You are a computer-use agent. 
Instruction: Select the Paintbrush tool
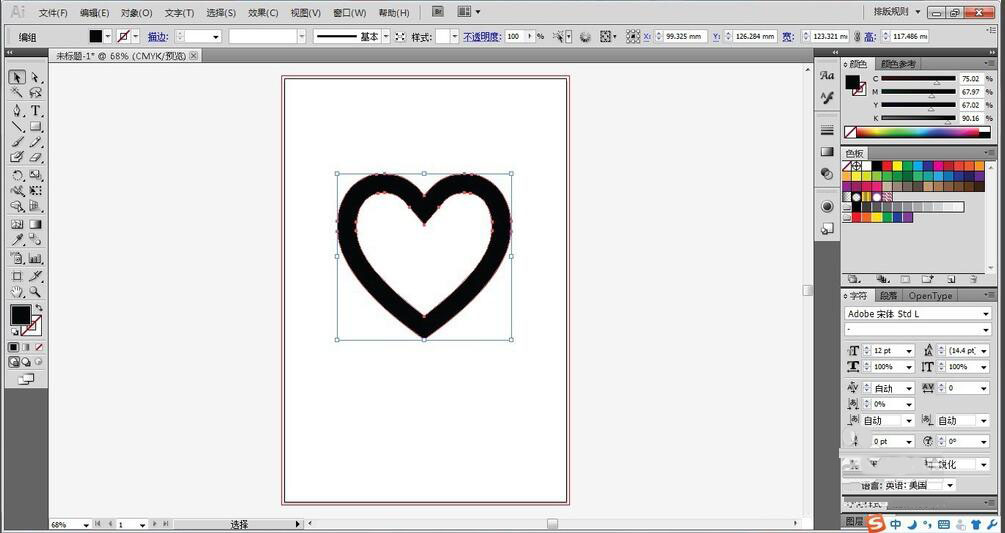[17, 142]
